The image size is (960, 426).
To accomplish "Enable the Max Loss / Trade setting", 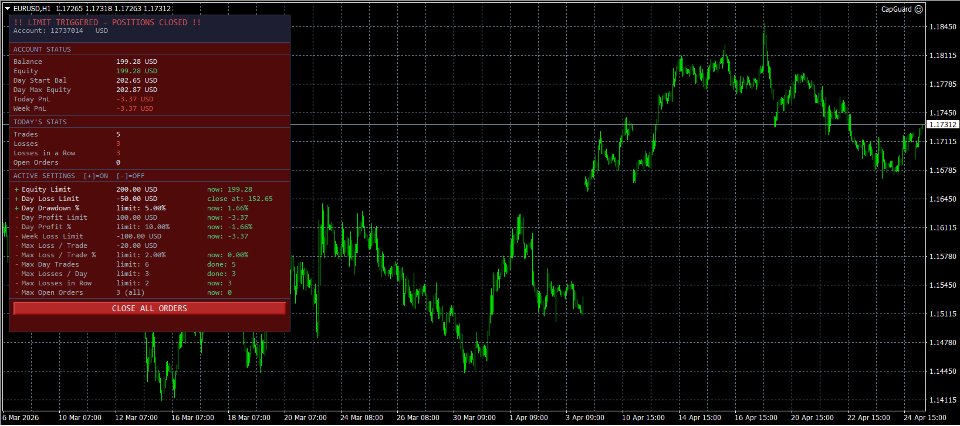I will click(17, 245).
